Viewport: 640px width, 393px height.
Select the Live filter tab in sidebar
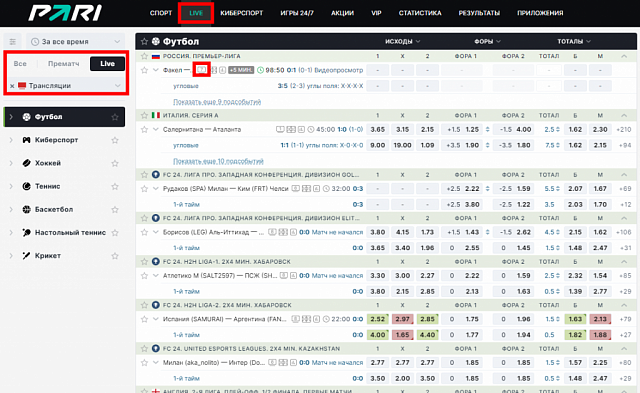[x=107, y=64]
